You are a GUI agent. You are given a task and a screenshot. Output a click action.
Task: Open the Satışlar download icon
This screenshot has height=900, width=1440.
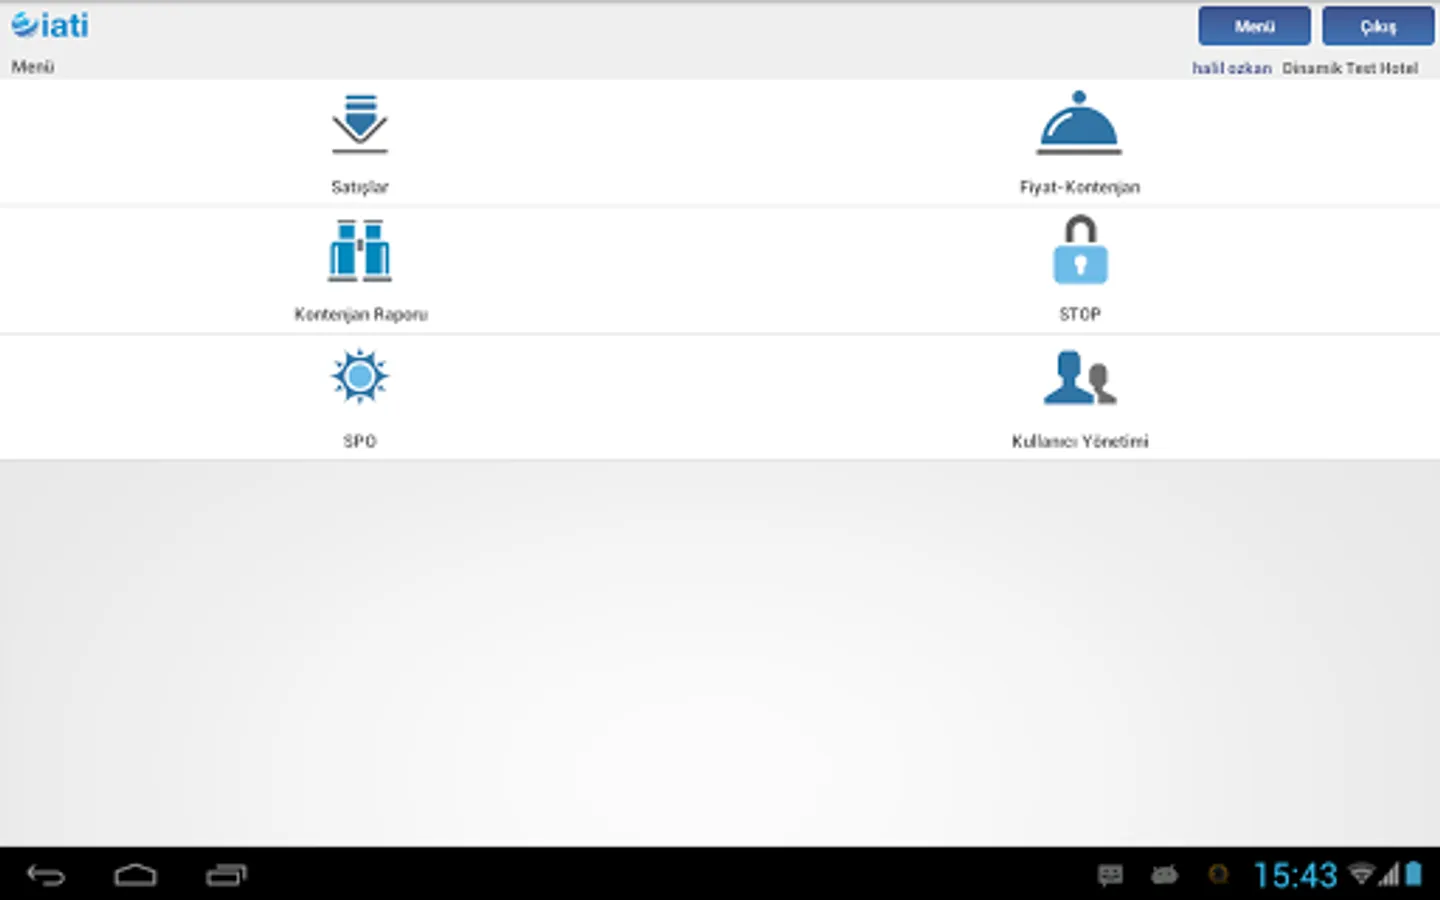pos(360,124)
